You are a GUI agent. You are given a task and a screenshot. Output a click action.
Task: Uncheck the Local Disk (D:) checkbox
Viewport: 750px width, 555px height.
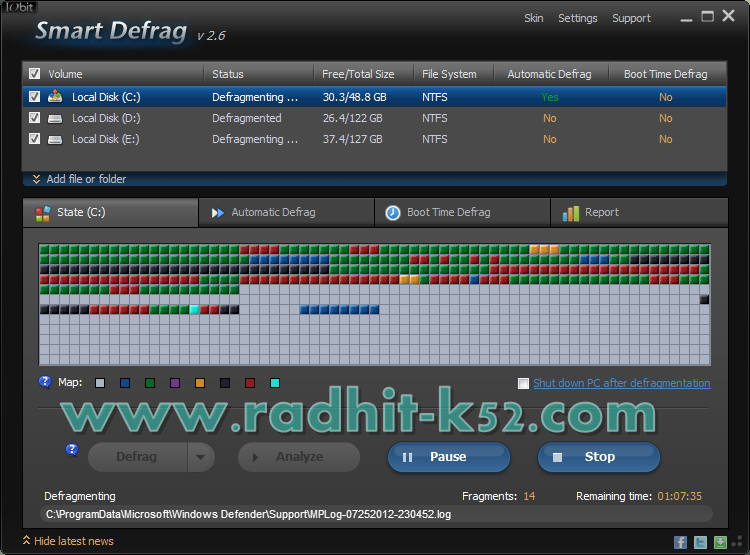click(34, 118)
